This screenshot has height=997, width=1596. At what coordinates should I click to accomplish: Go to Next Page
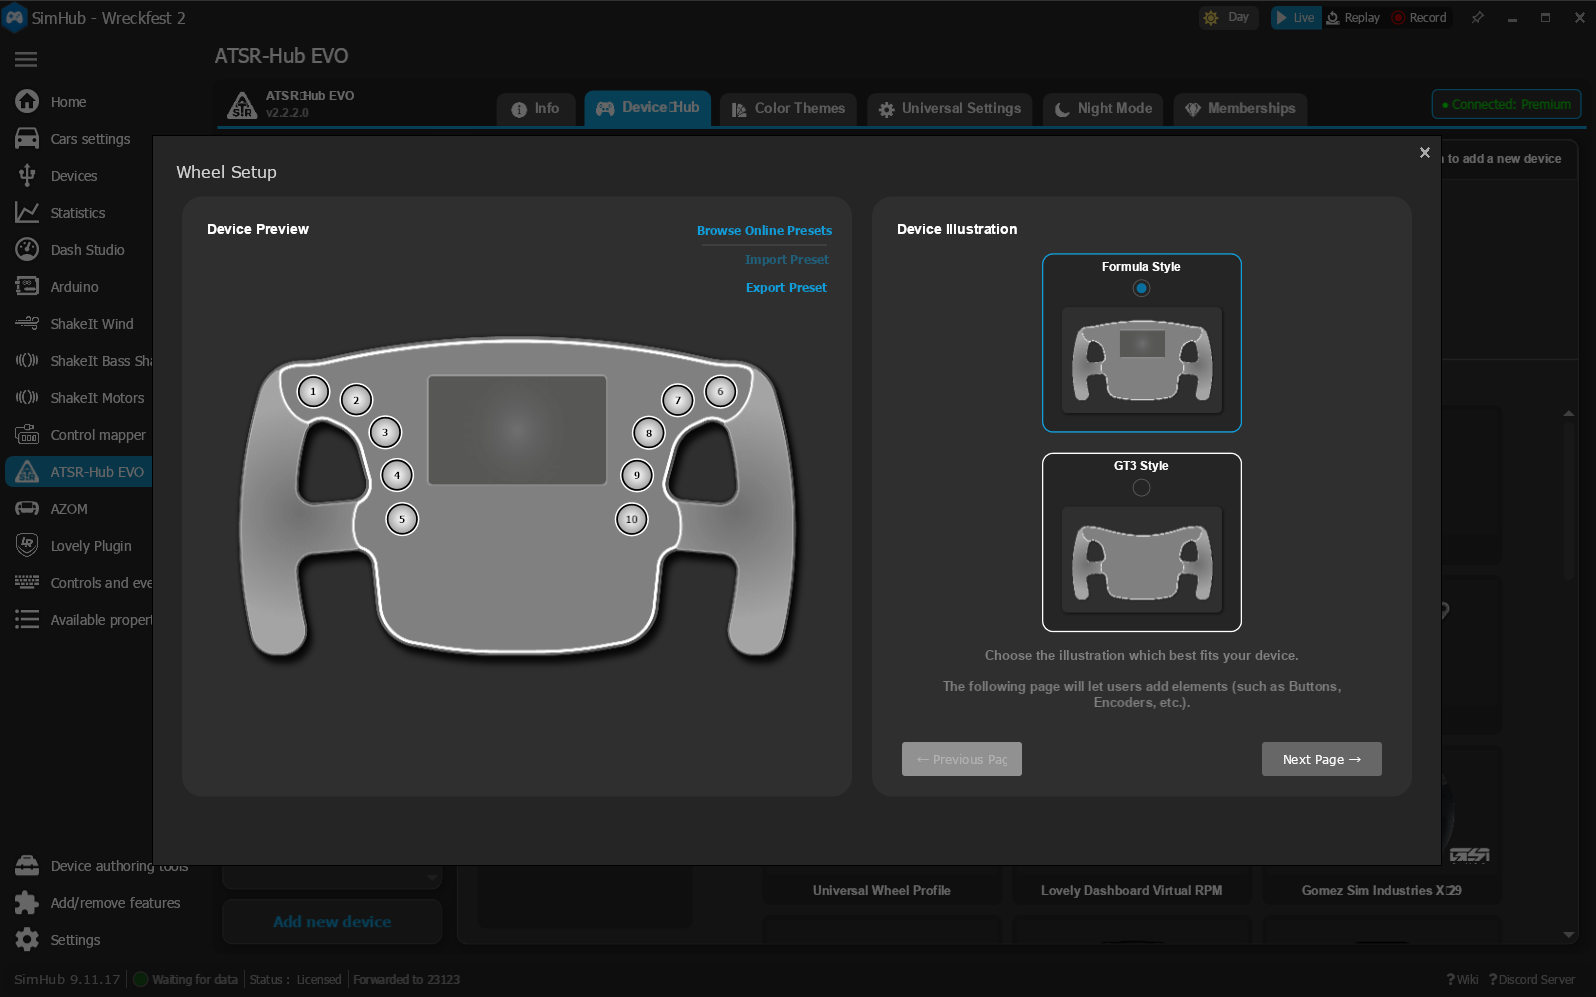click(1322, 759)
